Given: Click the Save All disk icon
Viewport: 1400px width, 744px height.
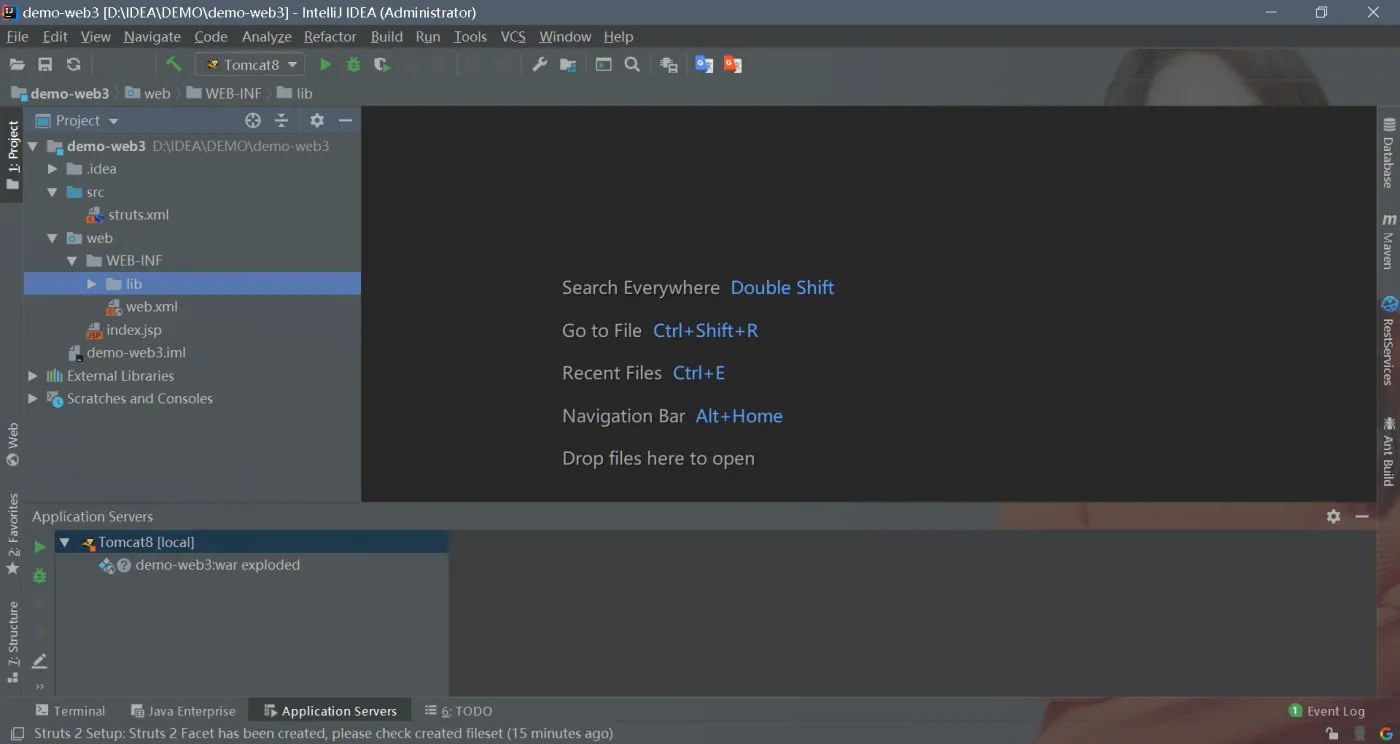Looking at the screenshot, I should point(45,64).
